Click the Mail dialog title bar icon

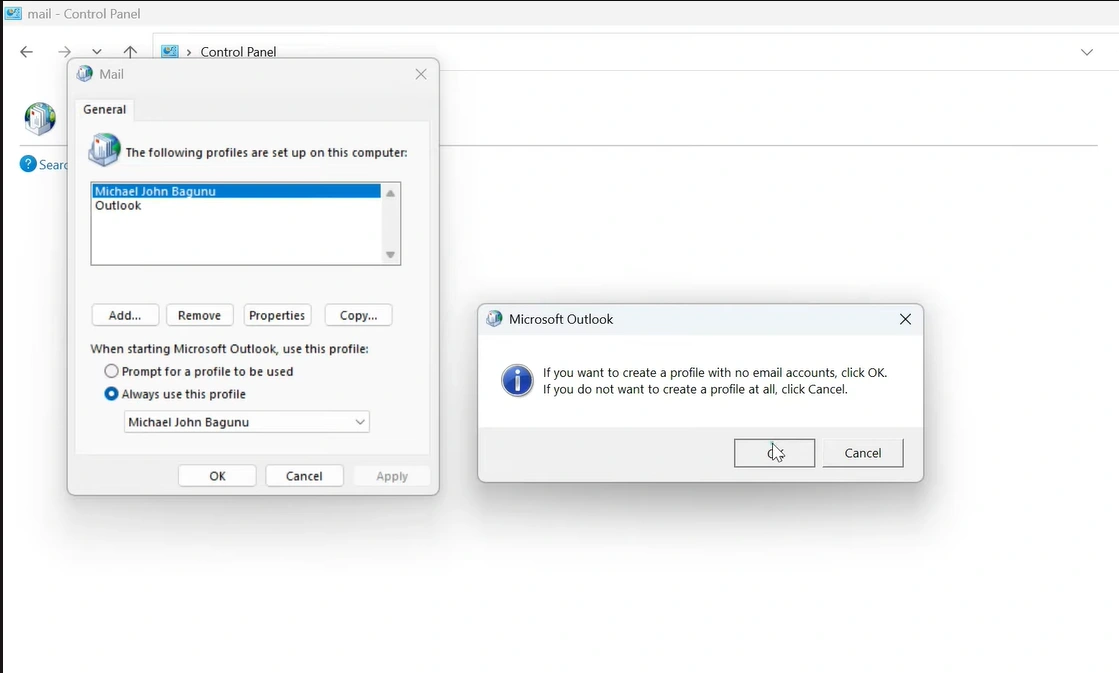(85, 74)
